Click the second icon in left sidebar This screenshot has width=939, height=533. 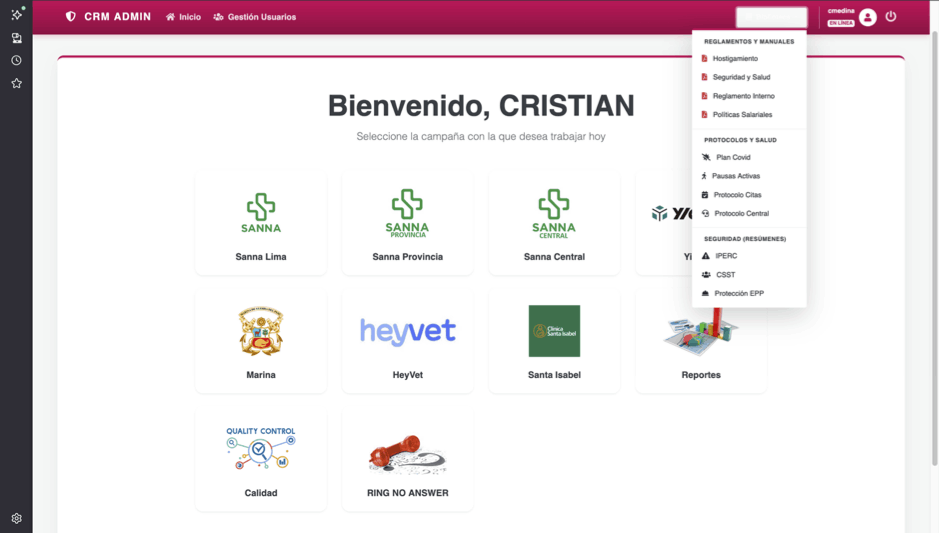click(17, 38)
